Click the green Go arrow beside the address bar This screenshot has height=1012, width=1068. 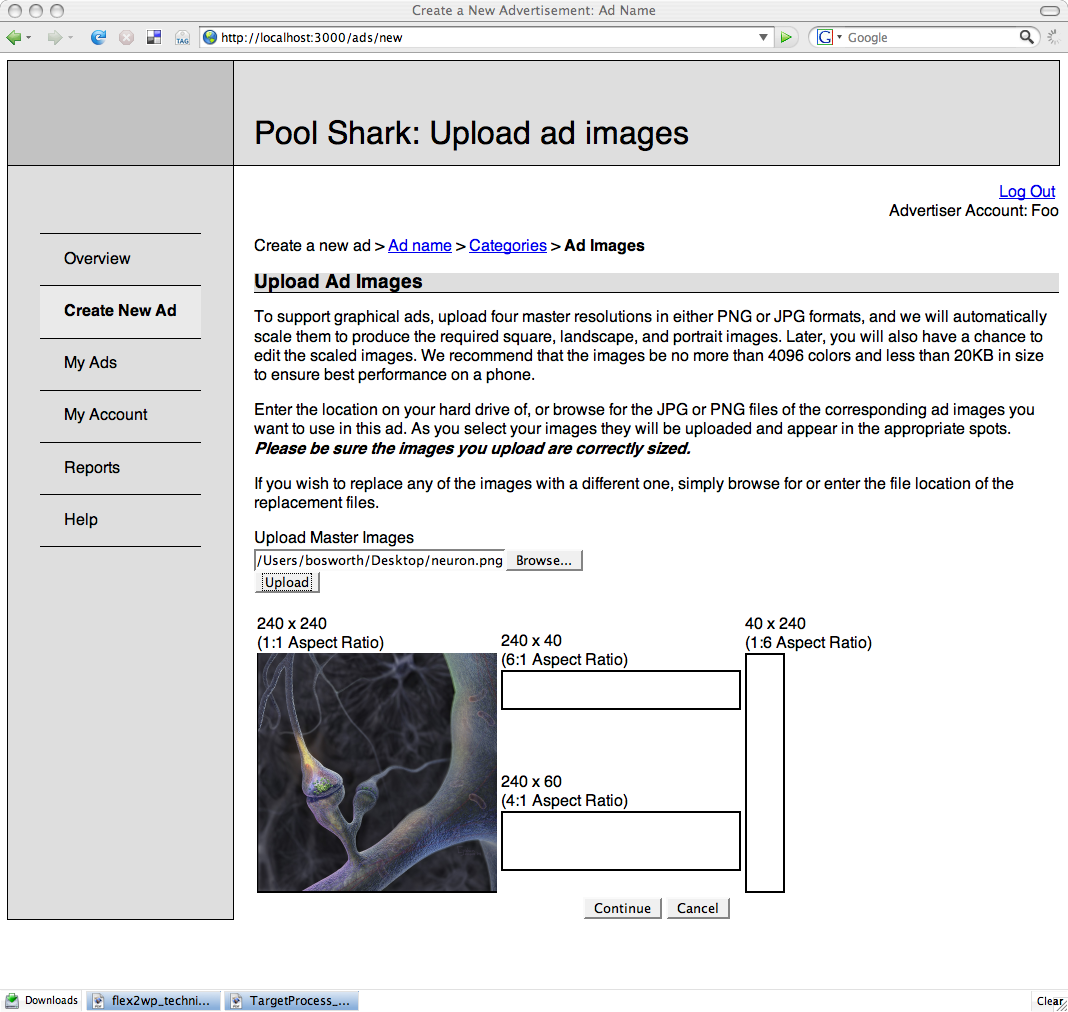(787, 37)
